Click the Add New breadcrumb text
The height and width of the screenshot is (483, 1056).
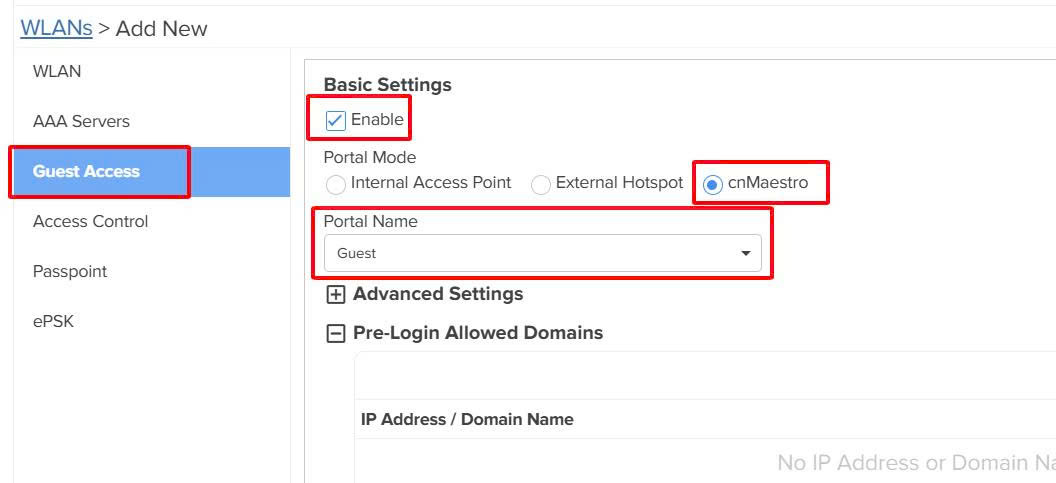(162, 29)
